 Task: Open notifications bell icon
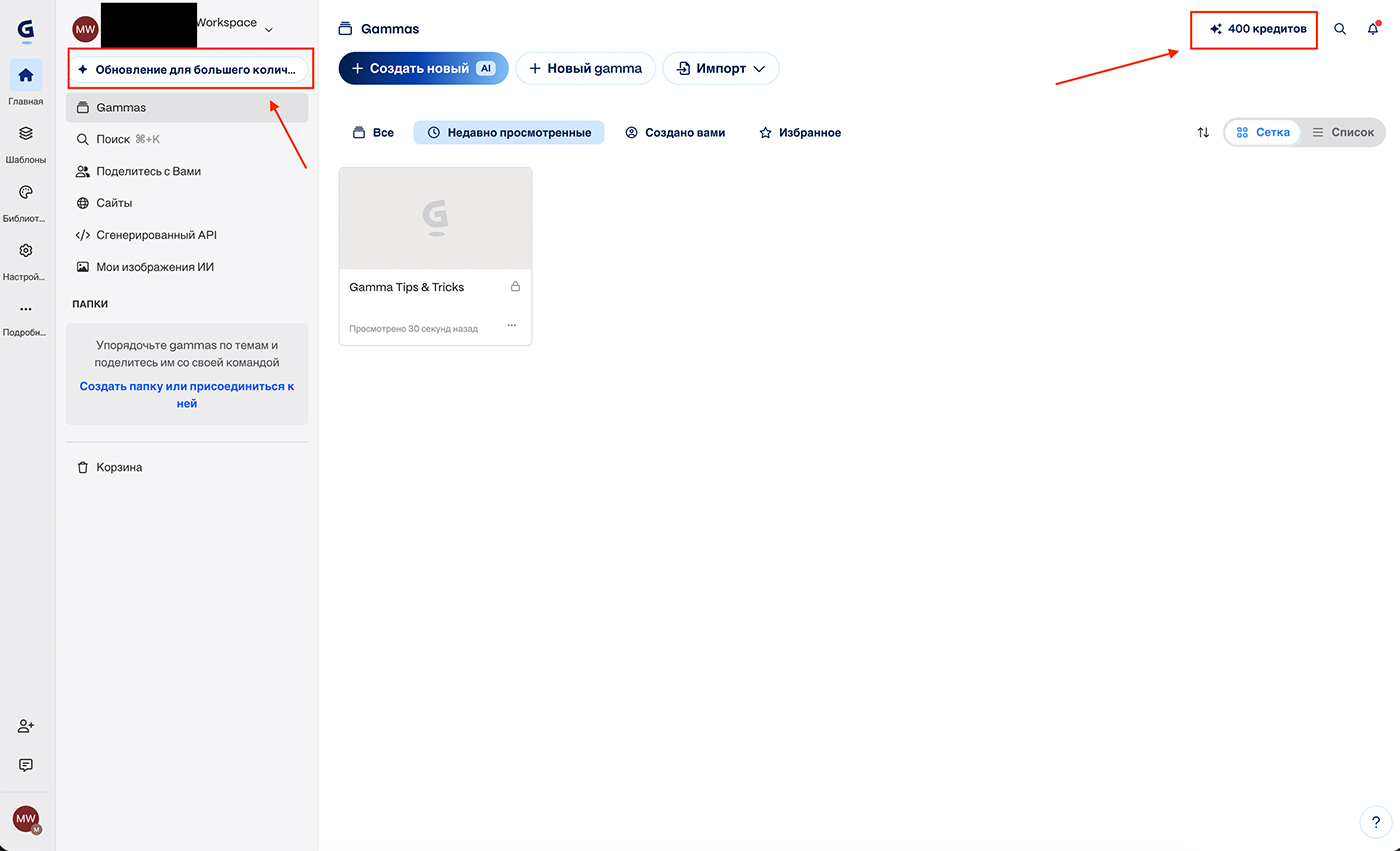1373,29
